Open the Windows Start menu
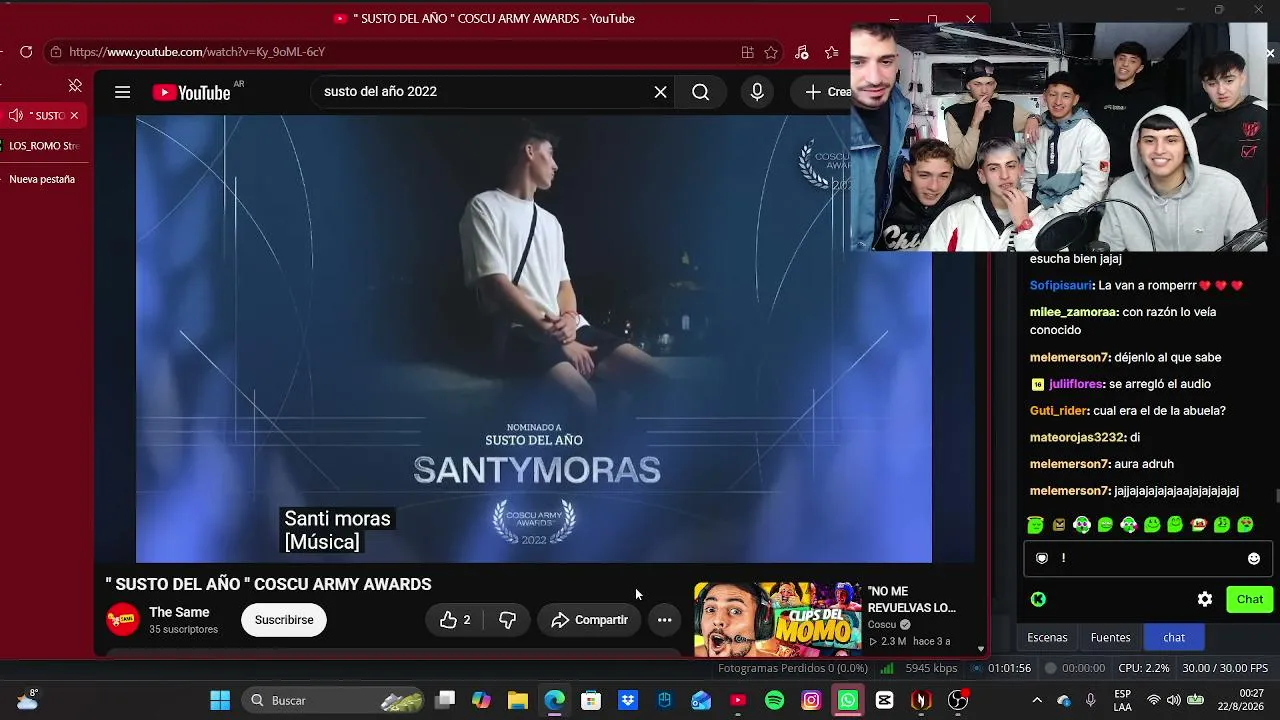This screenshot has height=720, width=1280. pyautogui.click(x=220, y=700)
